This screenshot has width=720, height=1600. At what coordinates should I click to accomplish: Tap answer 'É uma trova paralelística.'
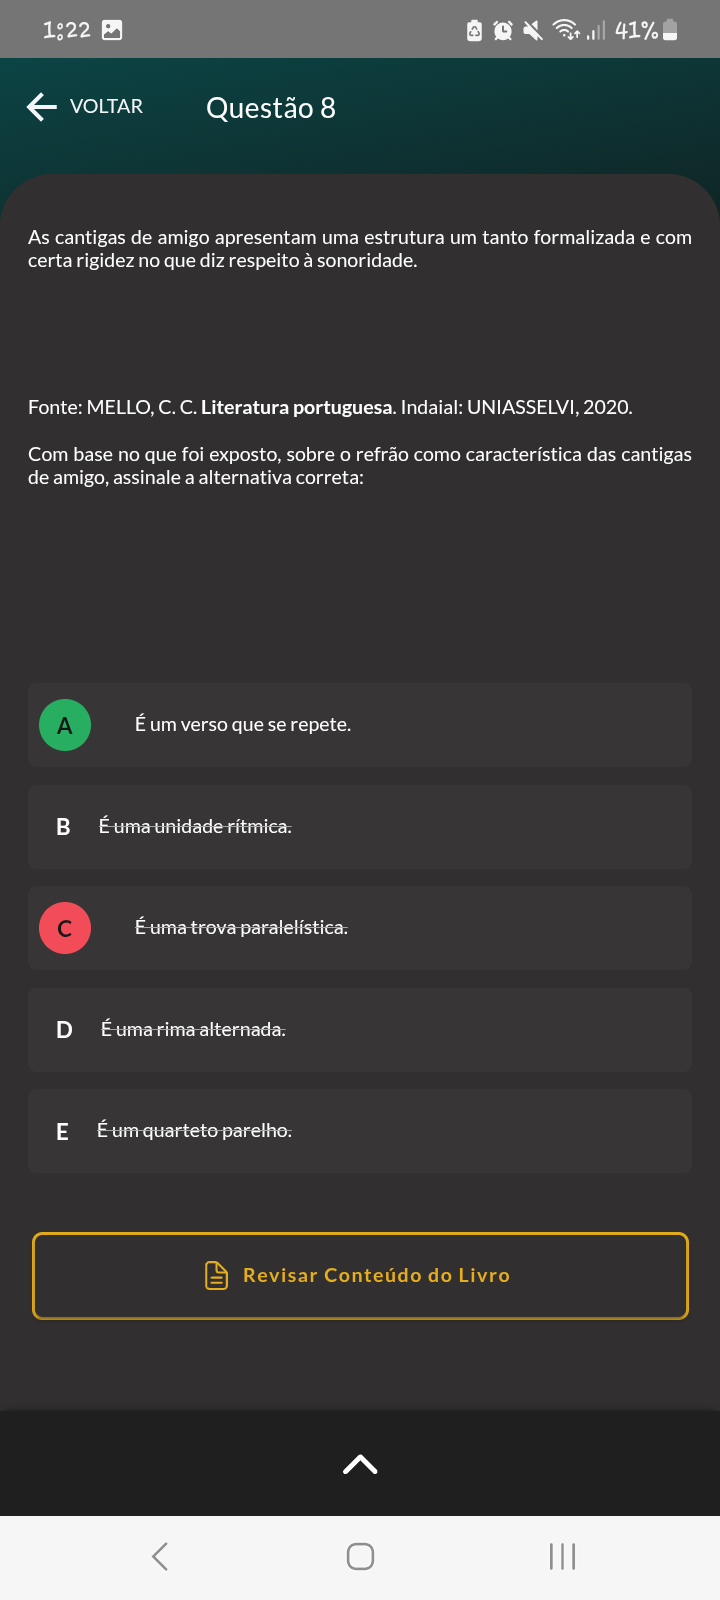pyautogui.click(x=241, y=928)
